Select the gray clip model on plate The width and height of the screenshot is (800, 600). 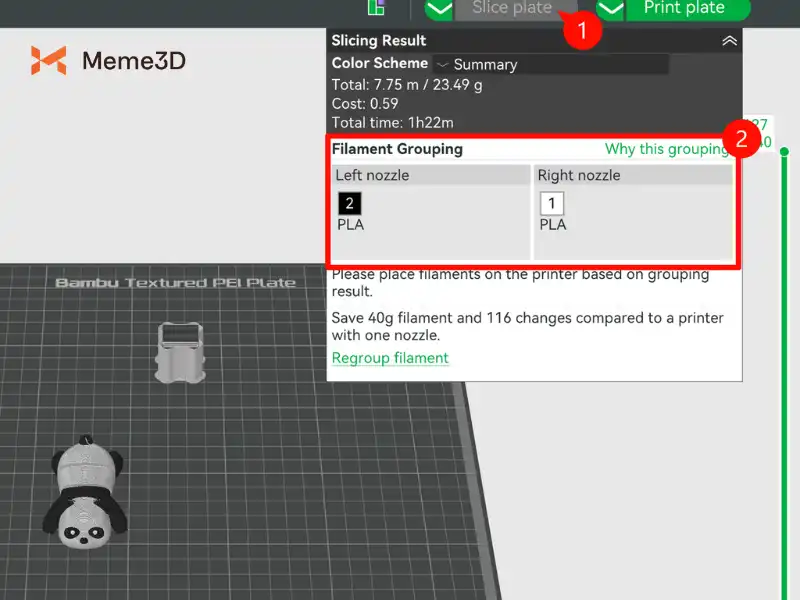(180, 352)
